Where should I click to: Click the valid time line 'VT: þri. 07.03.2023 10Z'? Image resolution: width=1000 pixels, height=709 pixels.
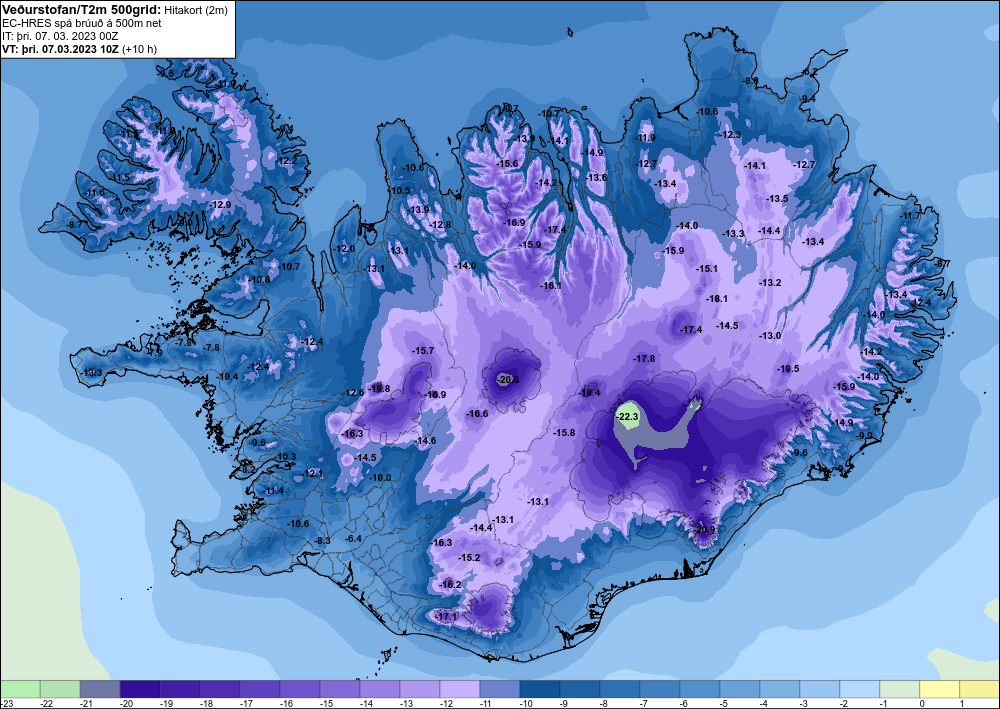pos(60,49)
